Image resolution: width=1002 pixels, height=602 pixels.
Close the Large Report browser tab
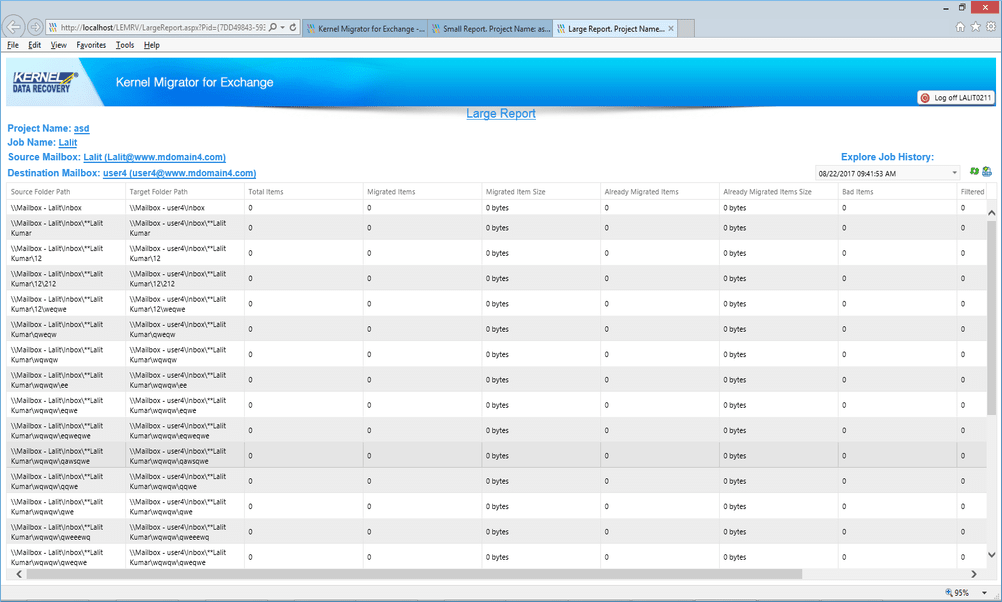tap(671, 29)
